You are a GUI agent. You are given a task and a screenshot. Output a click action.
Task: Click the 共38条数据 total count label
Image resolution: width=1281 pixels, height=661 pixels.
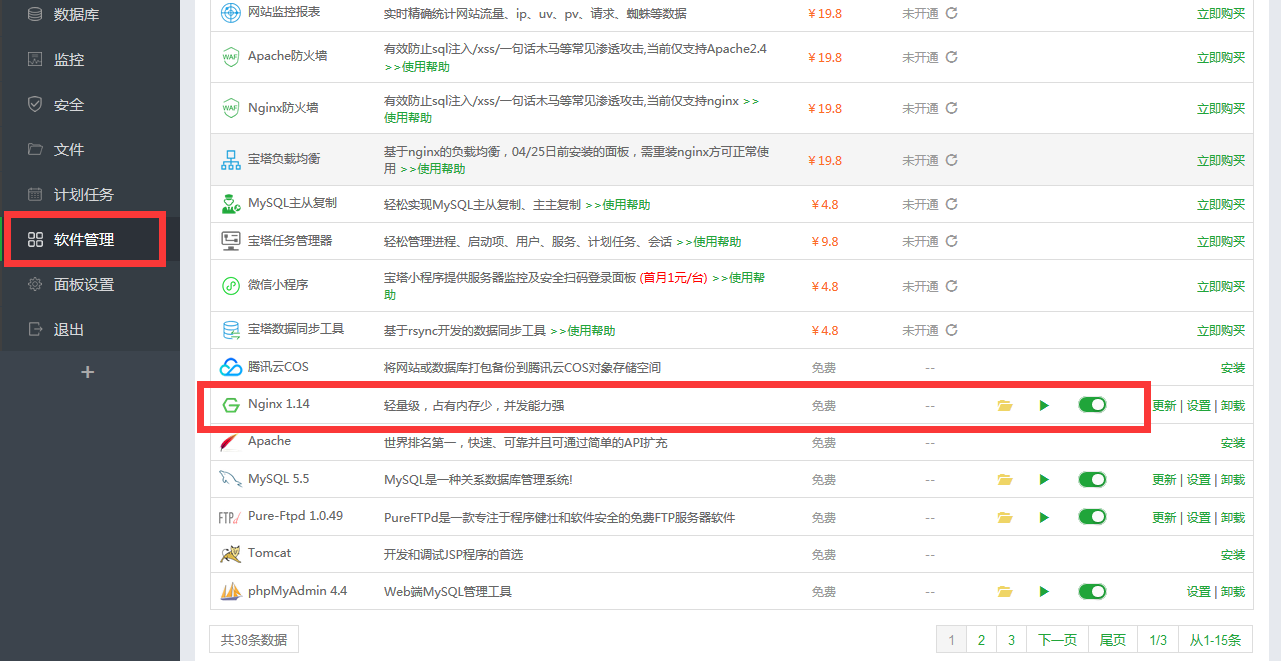(254, 640)
